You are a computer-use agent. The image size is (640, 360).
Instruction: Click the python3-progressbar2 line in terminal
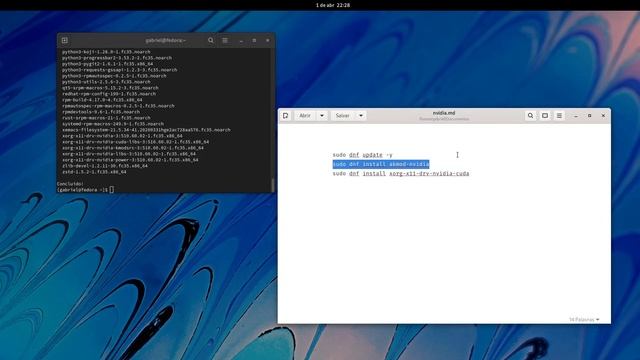117,58
